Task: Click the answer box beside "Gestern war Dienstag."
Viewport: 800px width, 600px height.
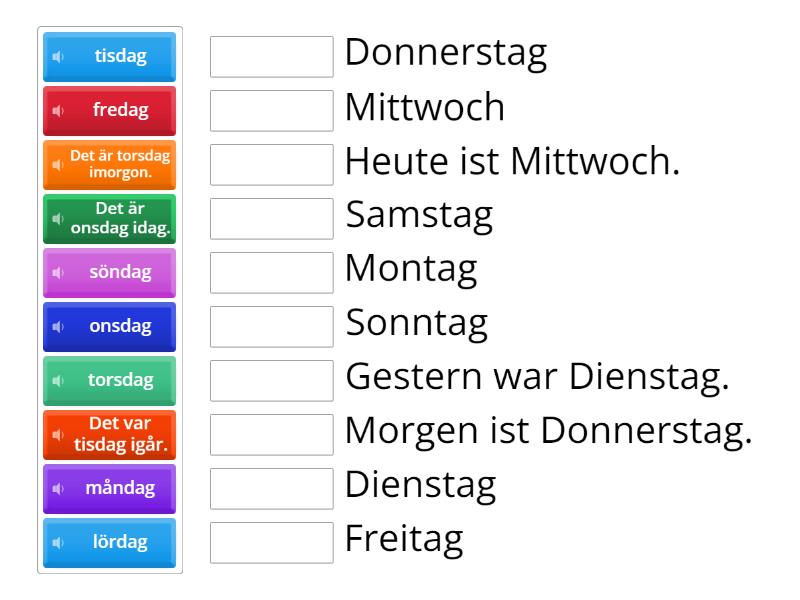Action: tap(272, 381)
